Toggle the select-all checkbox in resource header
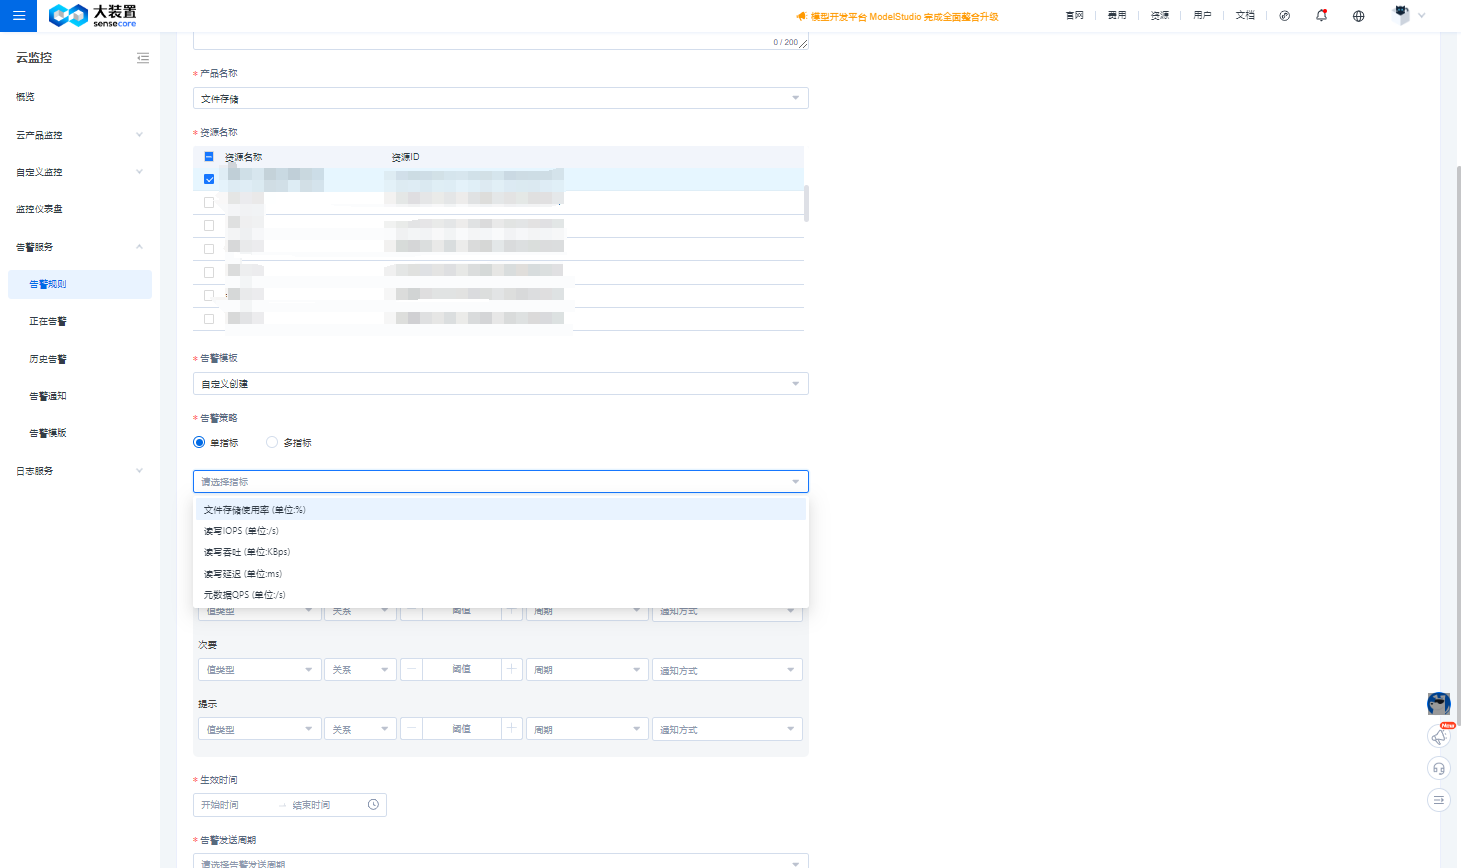 pos(209,157)
